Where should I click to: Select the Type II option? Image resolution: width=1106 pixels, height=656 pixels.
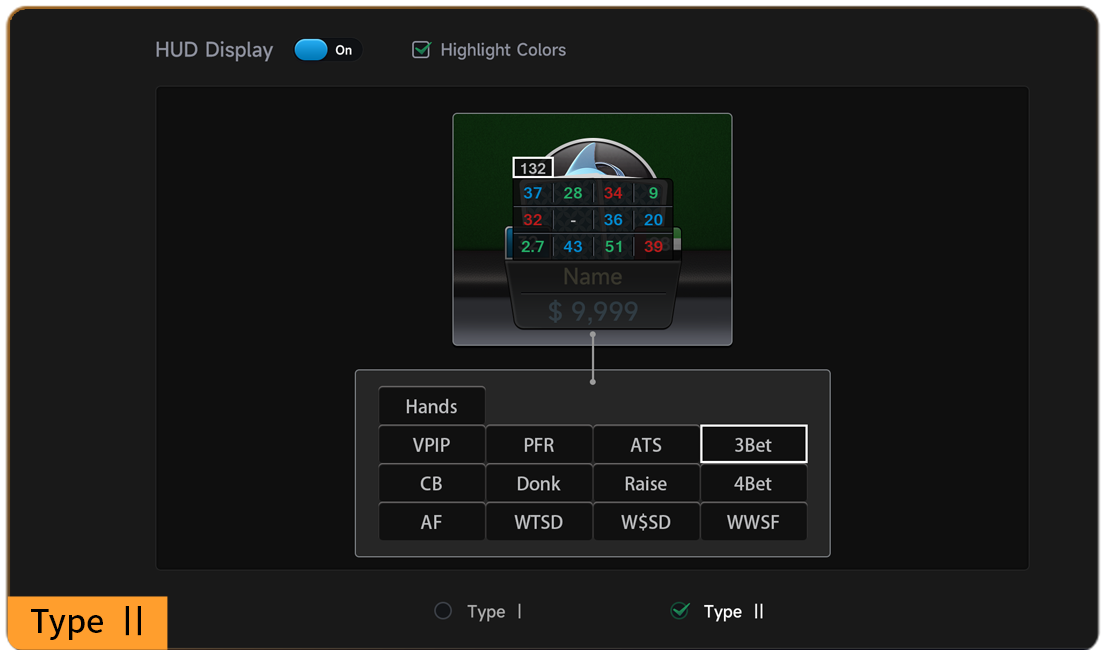pyautogui.click(x=680, y=611)
